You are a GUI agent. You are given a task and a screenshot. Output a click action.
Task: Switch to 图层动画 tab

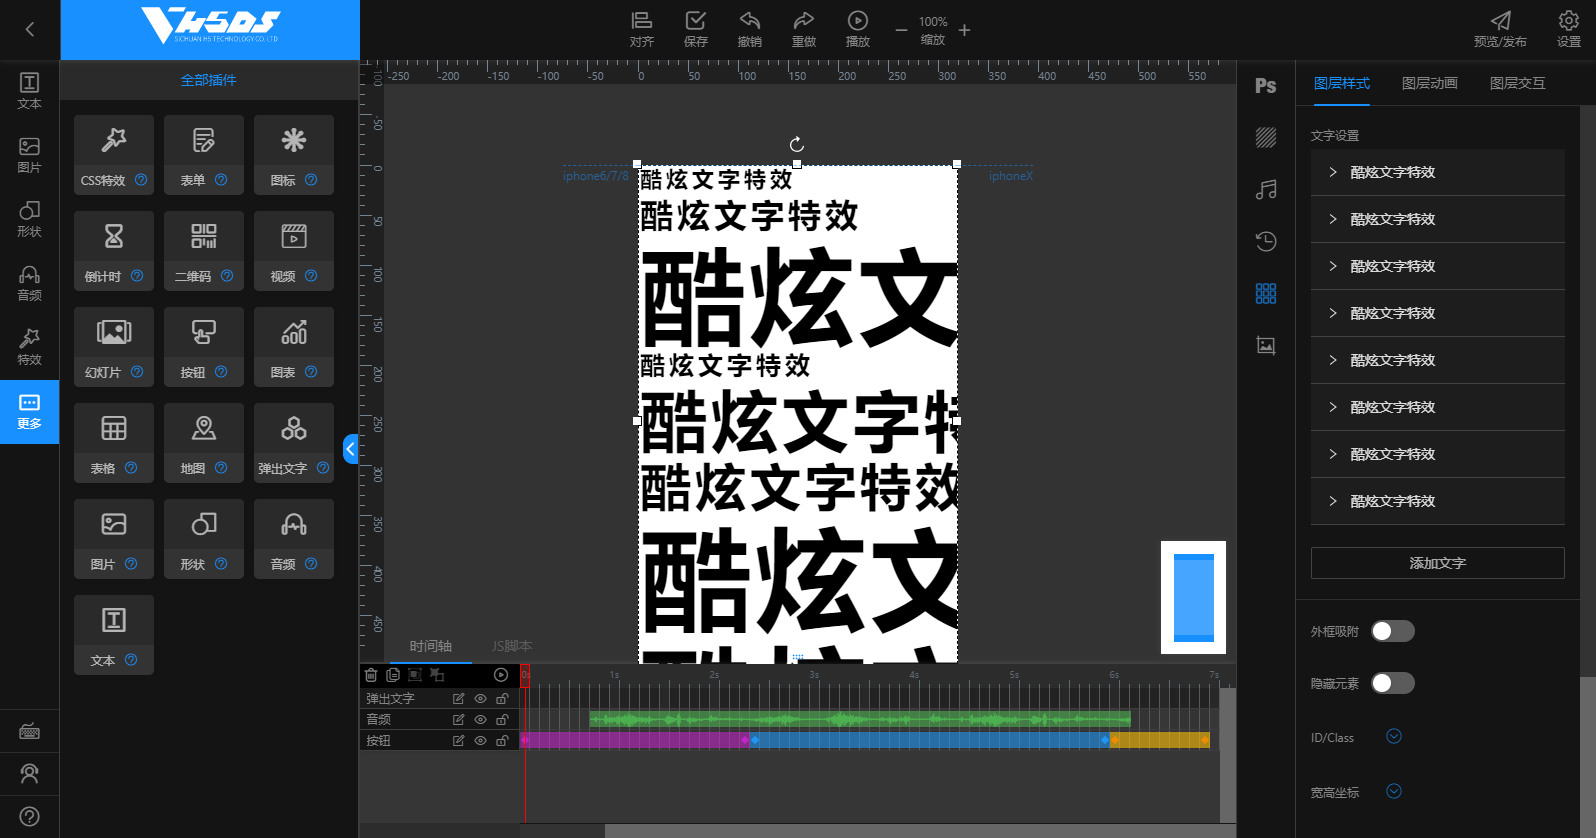pos(1430,84)
